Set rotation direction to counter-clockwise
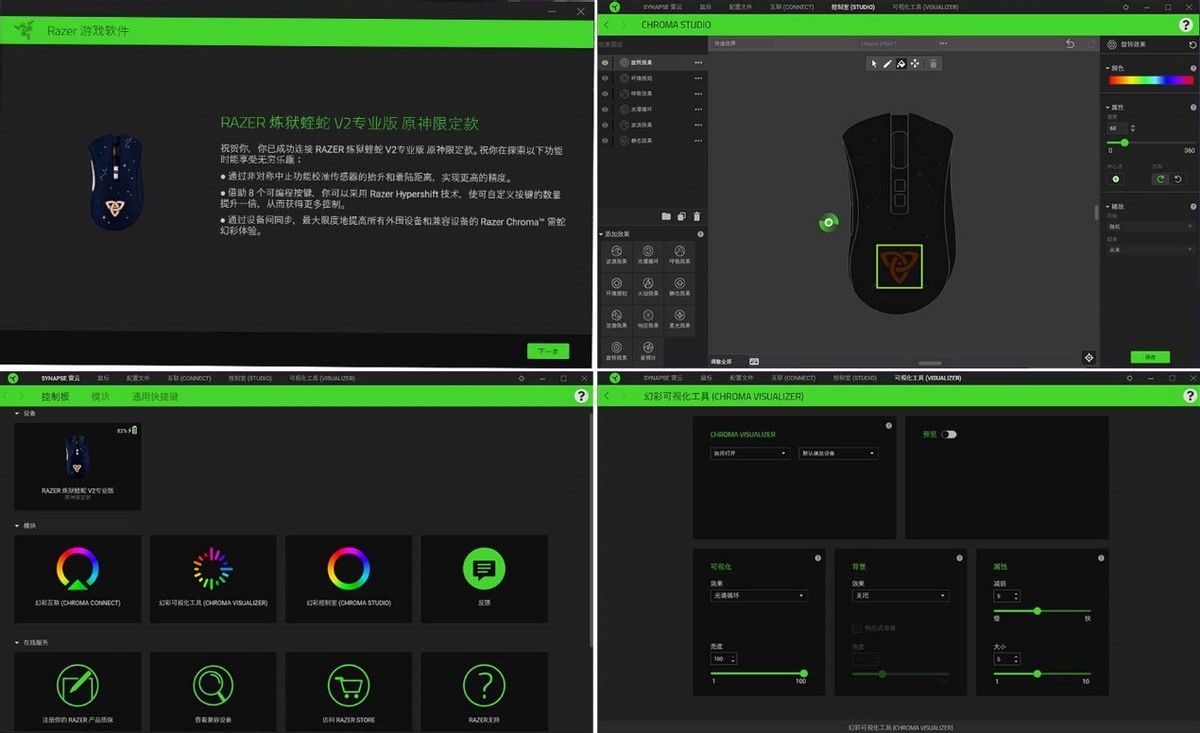1200x733 pixels. [x=1178, y=179]
